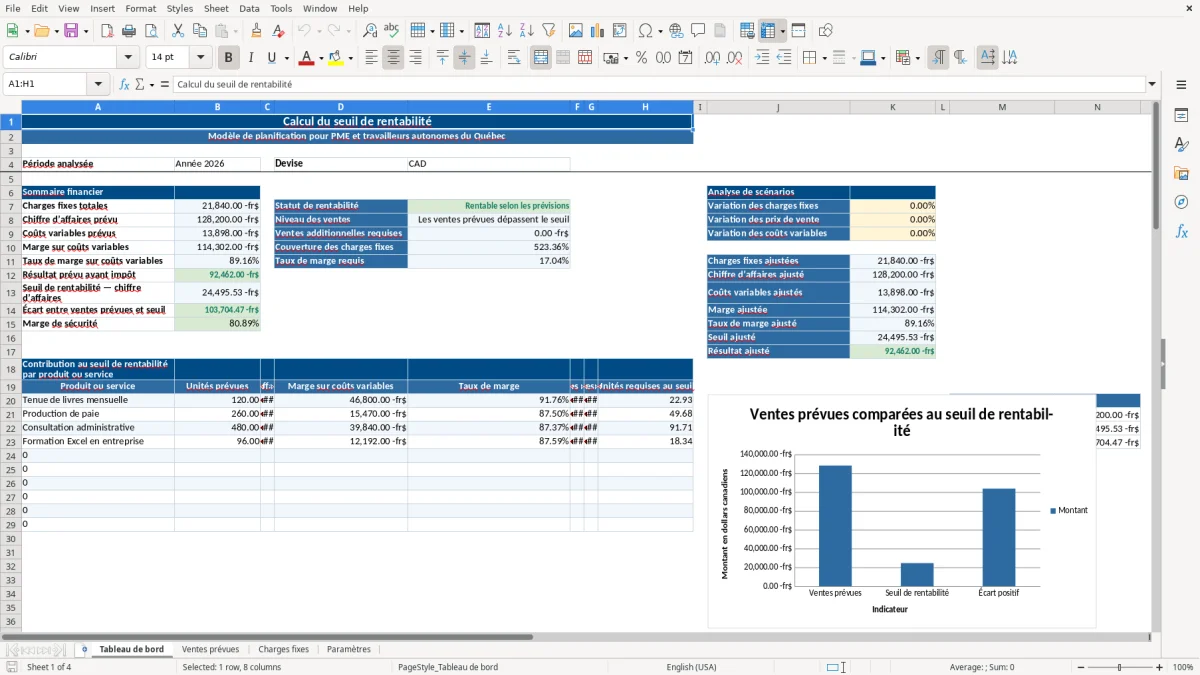Switch to Ventes prévues sheet tab
This screenshot has width=1200, height=675.
tap(210, 649)
